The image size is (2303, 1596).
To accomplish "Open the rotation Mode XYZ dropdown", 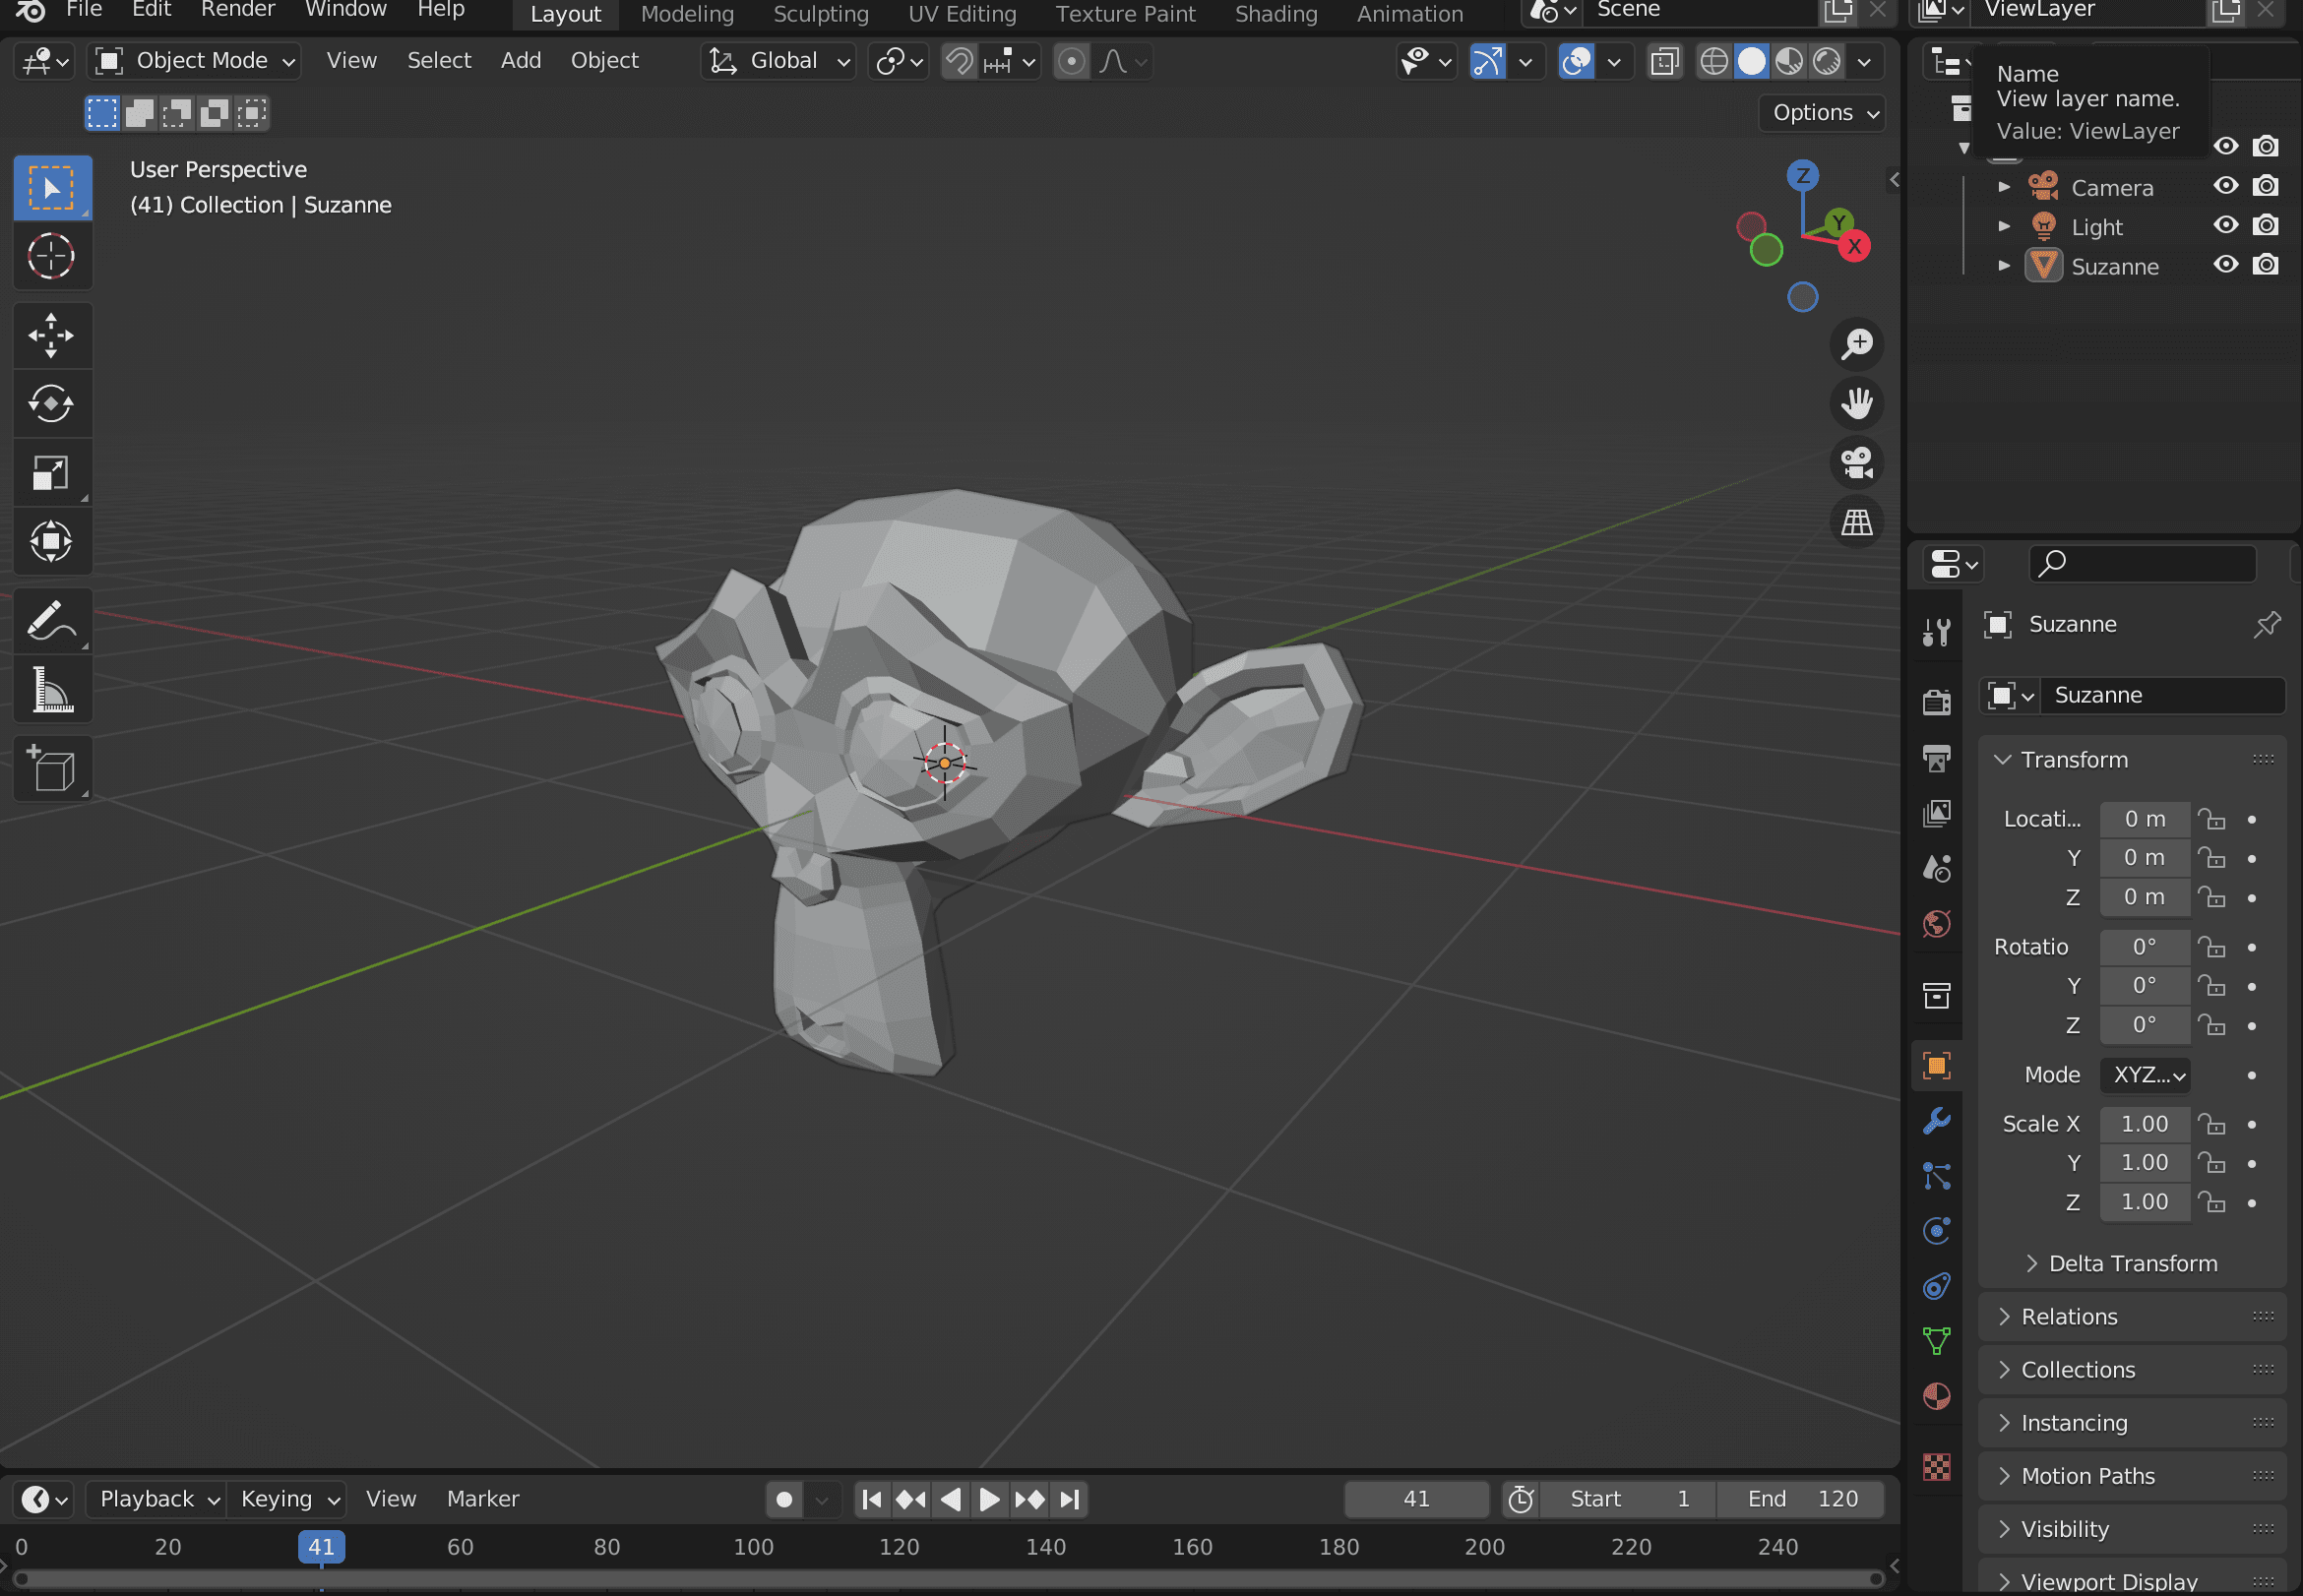I will [2146, 1076].
